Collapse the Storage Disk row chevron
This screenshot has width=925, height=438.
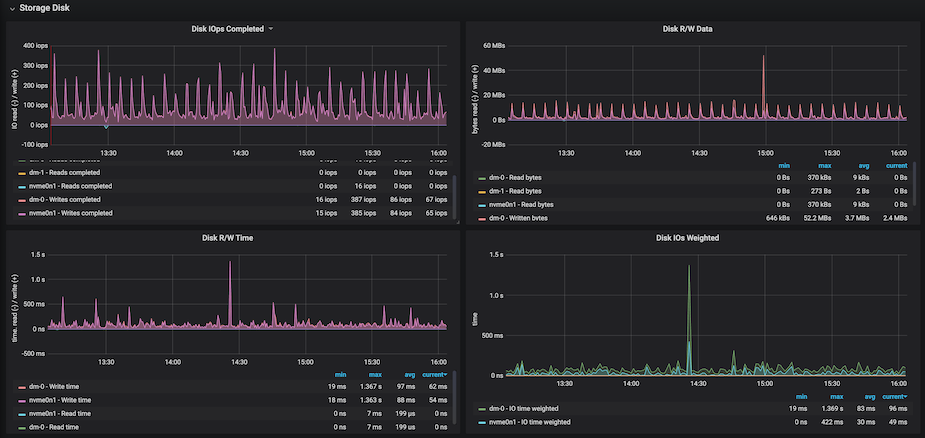pyautogui.click(x=11, y=9)
